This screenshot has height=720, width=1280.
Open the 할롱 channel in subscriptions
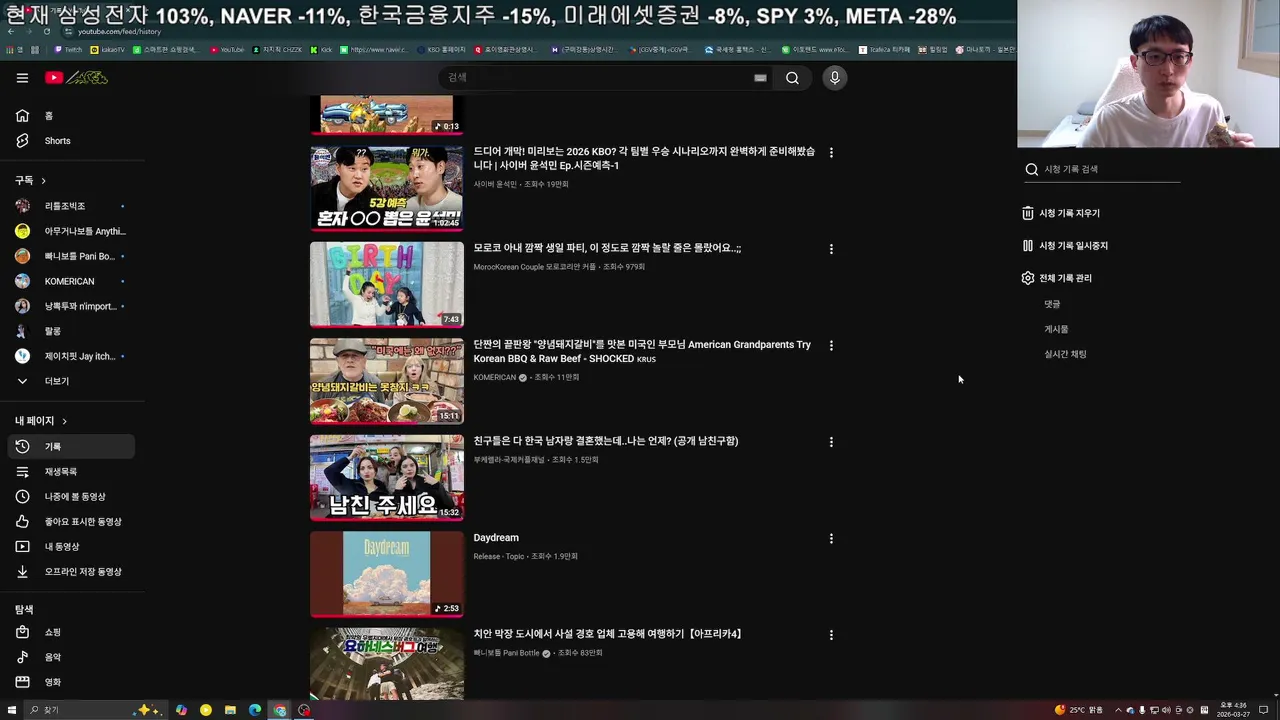[70, 331]
